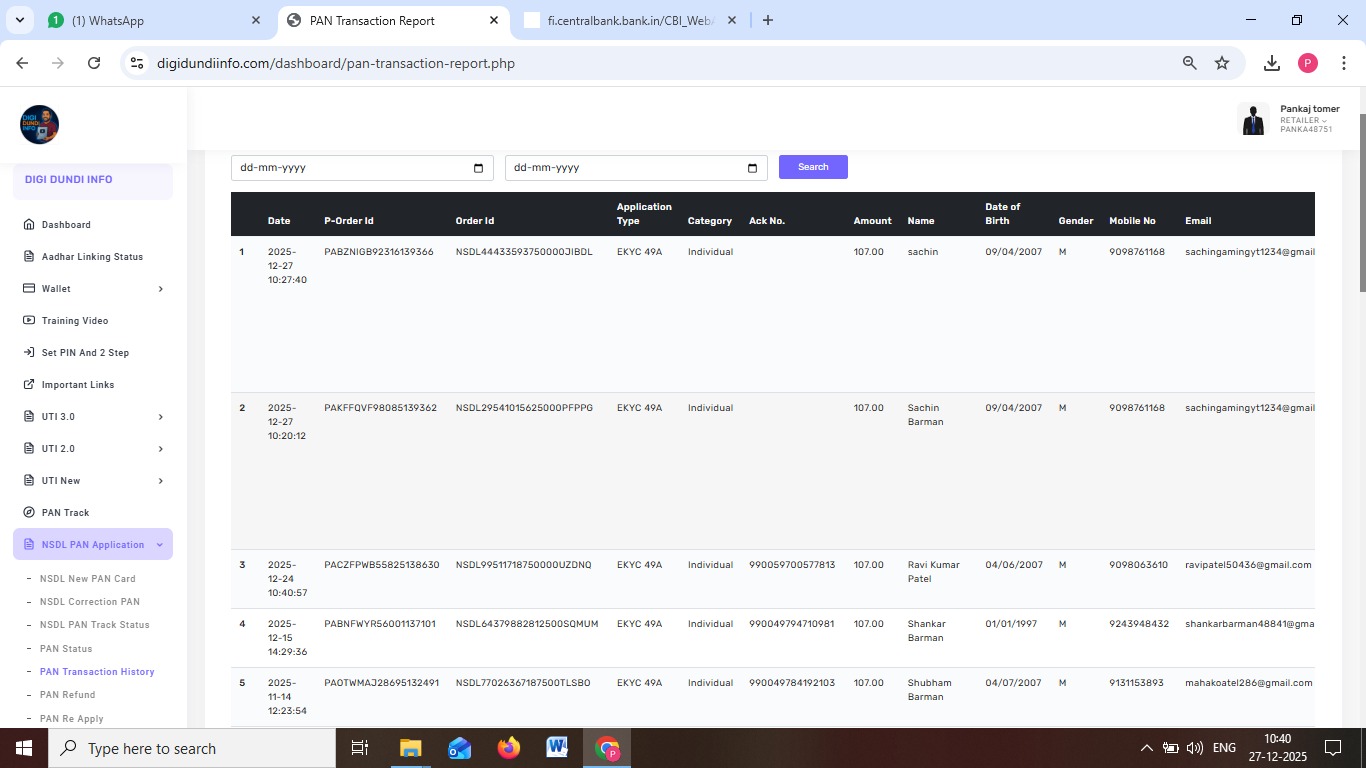
Task: Click the Dashboard home icon in sidebar
Action: (29, 225)
